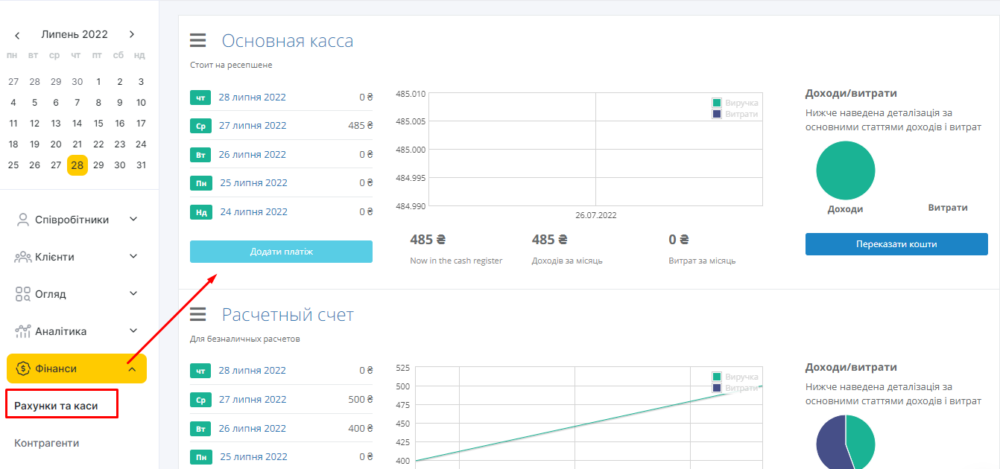Click the Переказати кошти button
This screenshot has height=469, width=1000.
[896, 244]
